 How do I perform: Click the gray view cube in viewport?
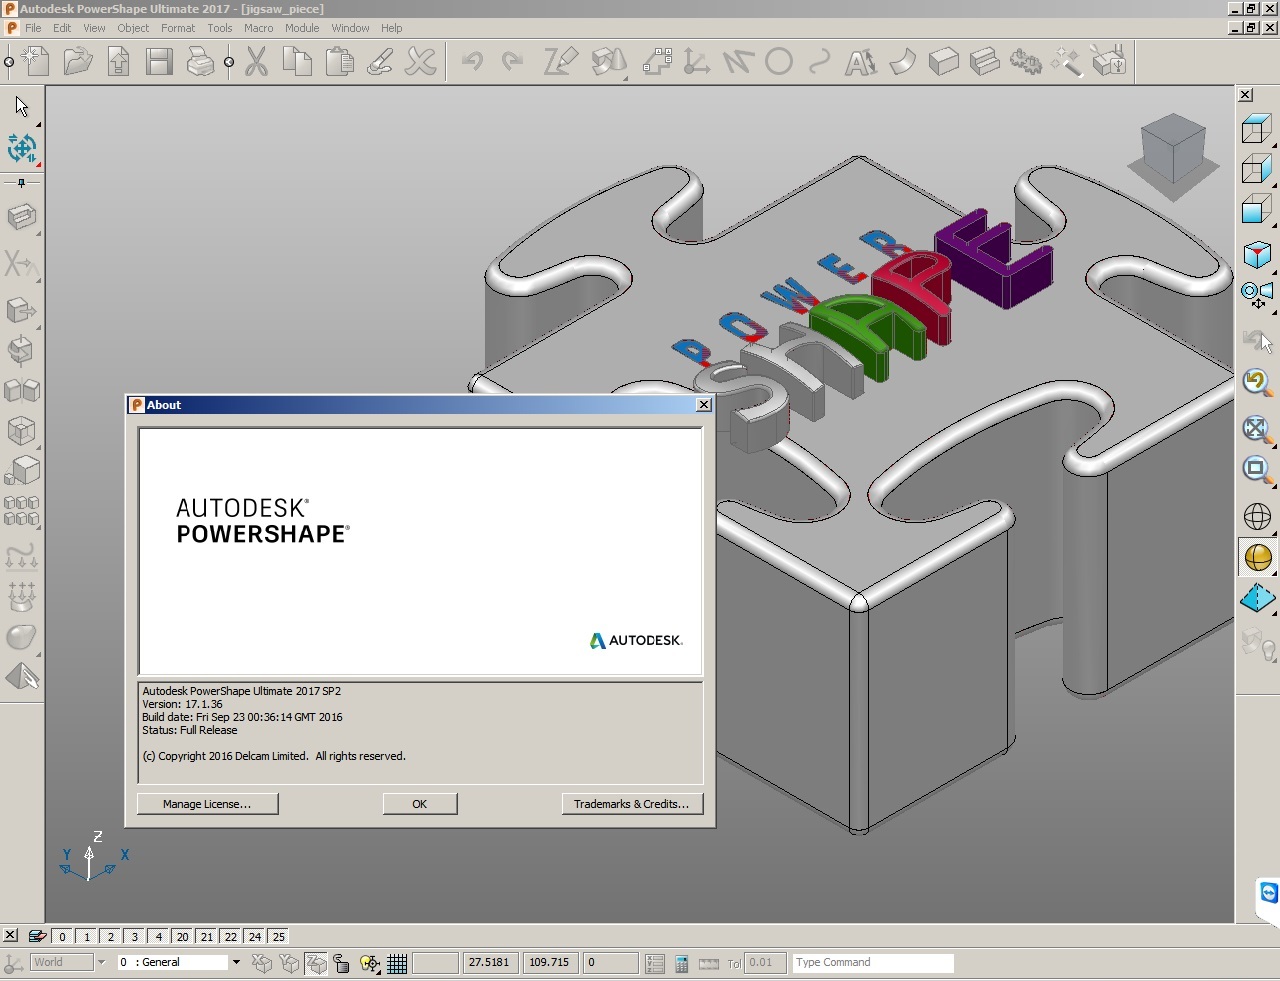tap(1173, 148)
